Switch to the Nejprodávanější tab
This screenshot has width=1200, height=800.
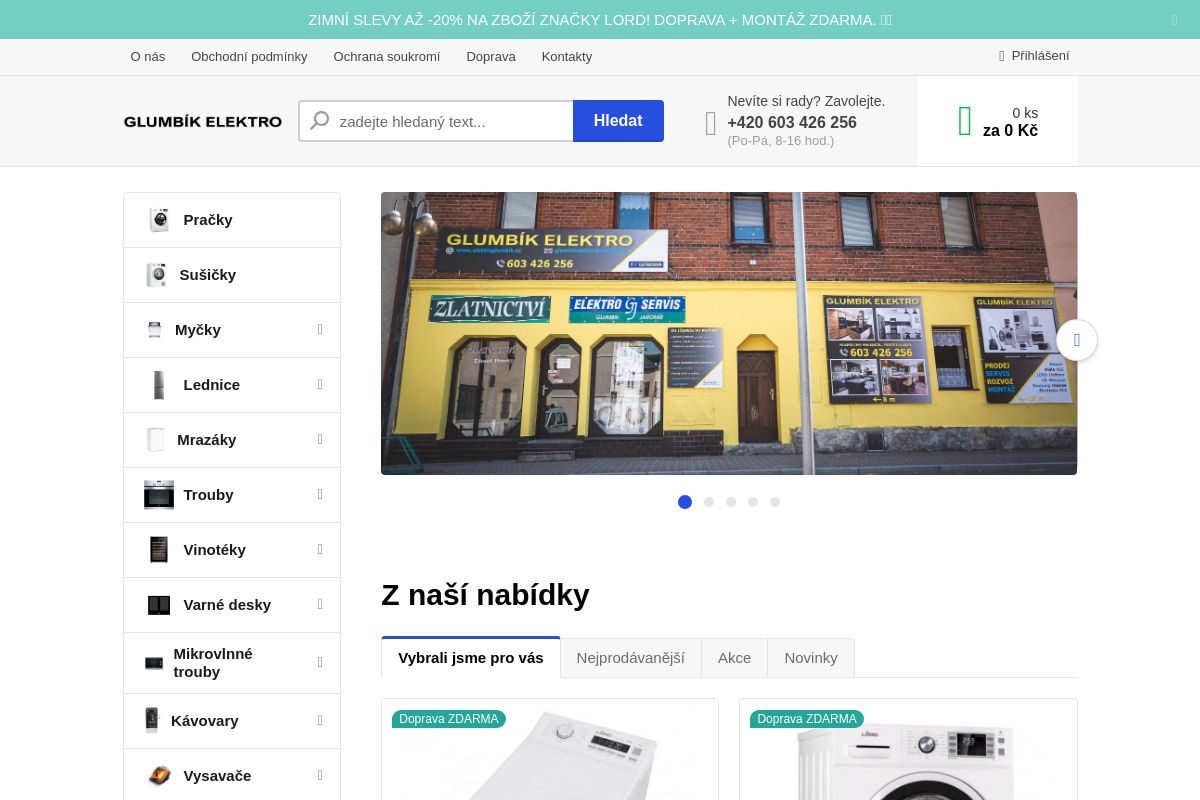pyautogui.click(x=631, y=657)
